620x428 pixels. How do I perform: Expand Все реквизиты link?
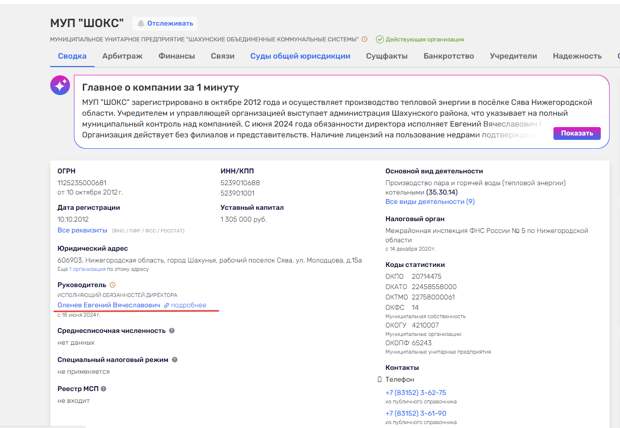pos(82,229)
